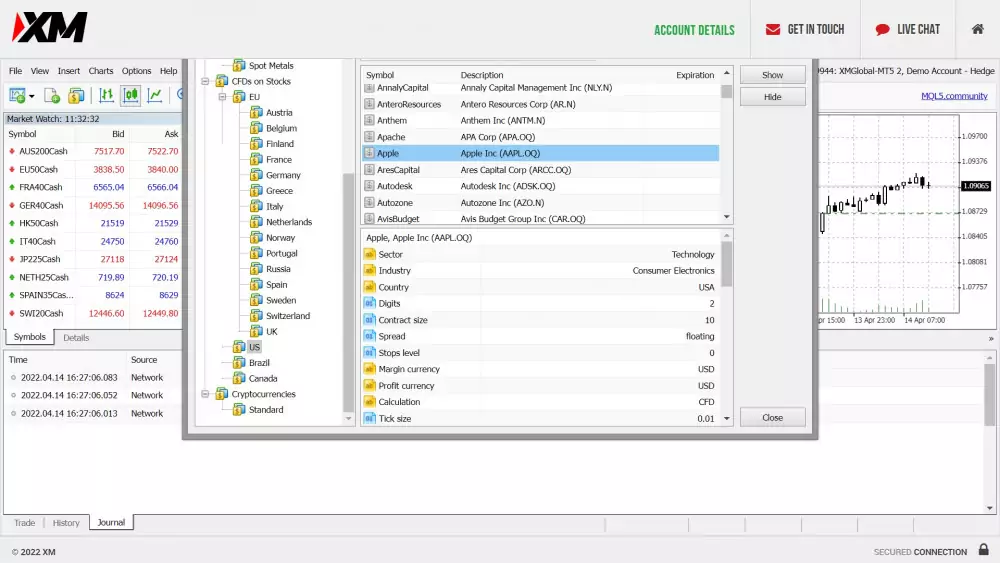
Task: Click the Autozone symbol row icon
Action: pyautogui.click(x=369, y=203)
